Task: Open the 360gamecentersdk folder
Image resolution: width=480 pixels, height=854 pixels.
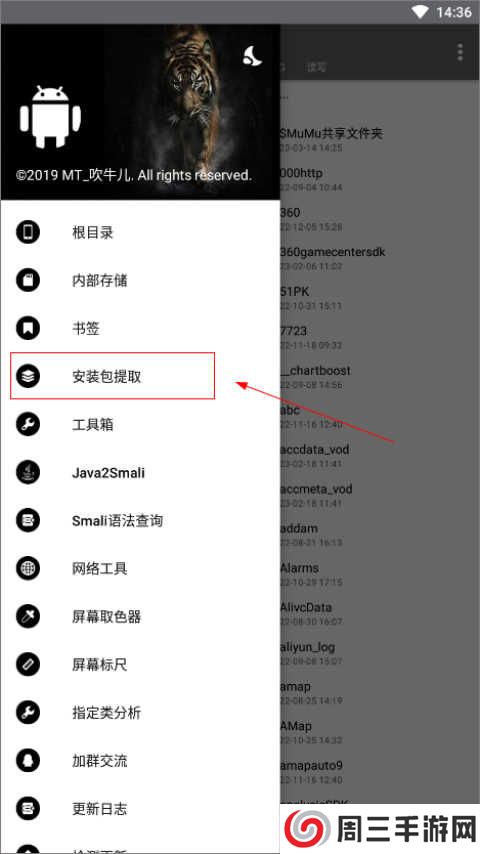Action: (380, 257)
